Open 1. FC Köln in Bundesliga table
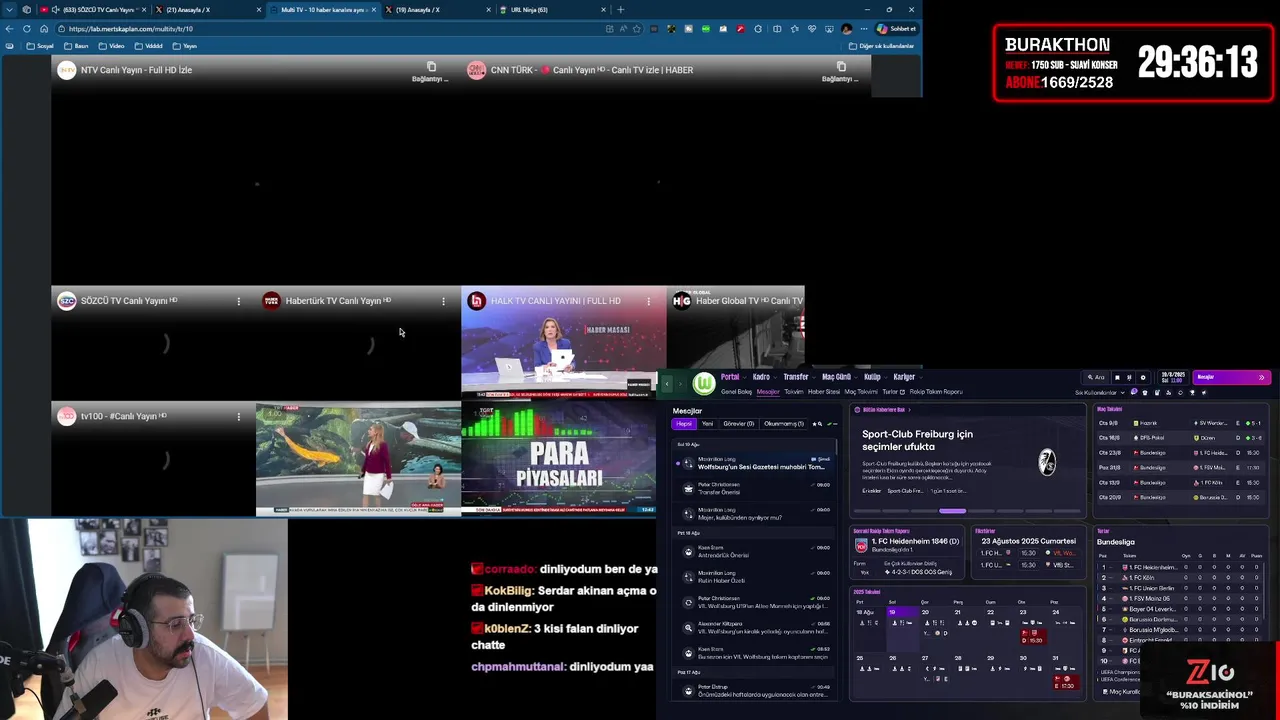Screen dimensions: 1280x720 tap(1141, 578)
